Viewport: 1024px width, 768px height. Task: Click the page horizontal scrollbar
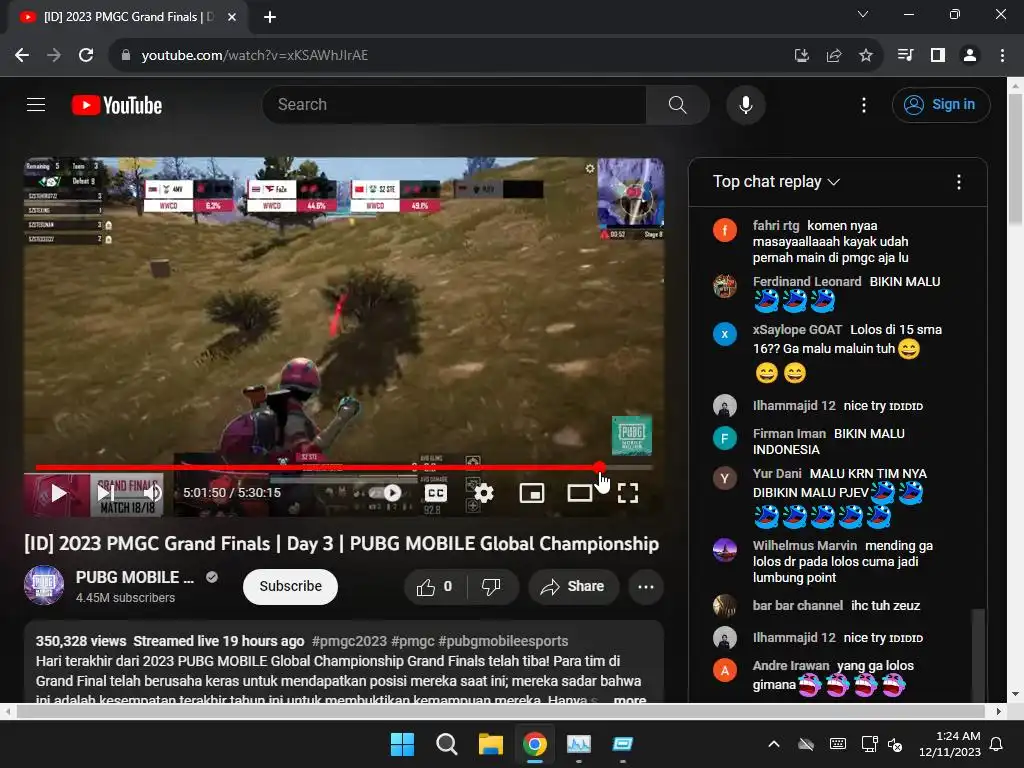coord(500,711)
